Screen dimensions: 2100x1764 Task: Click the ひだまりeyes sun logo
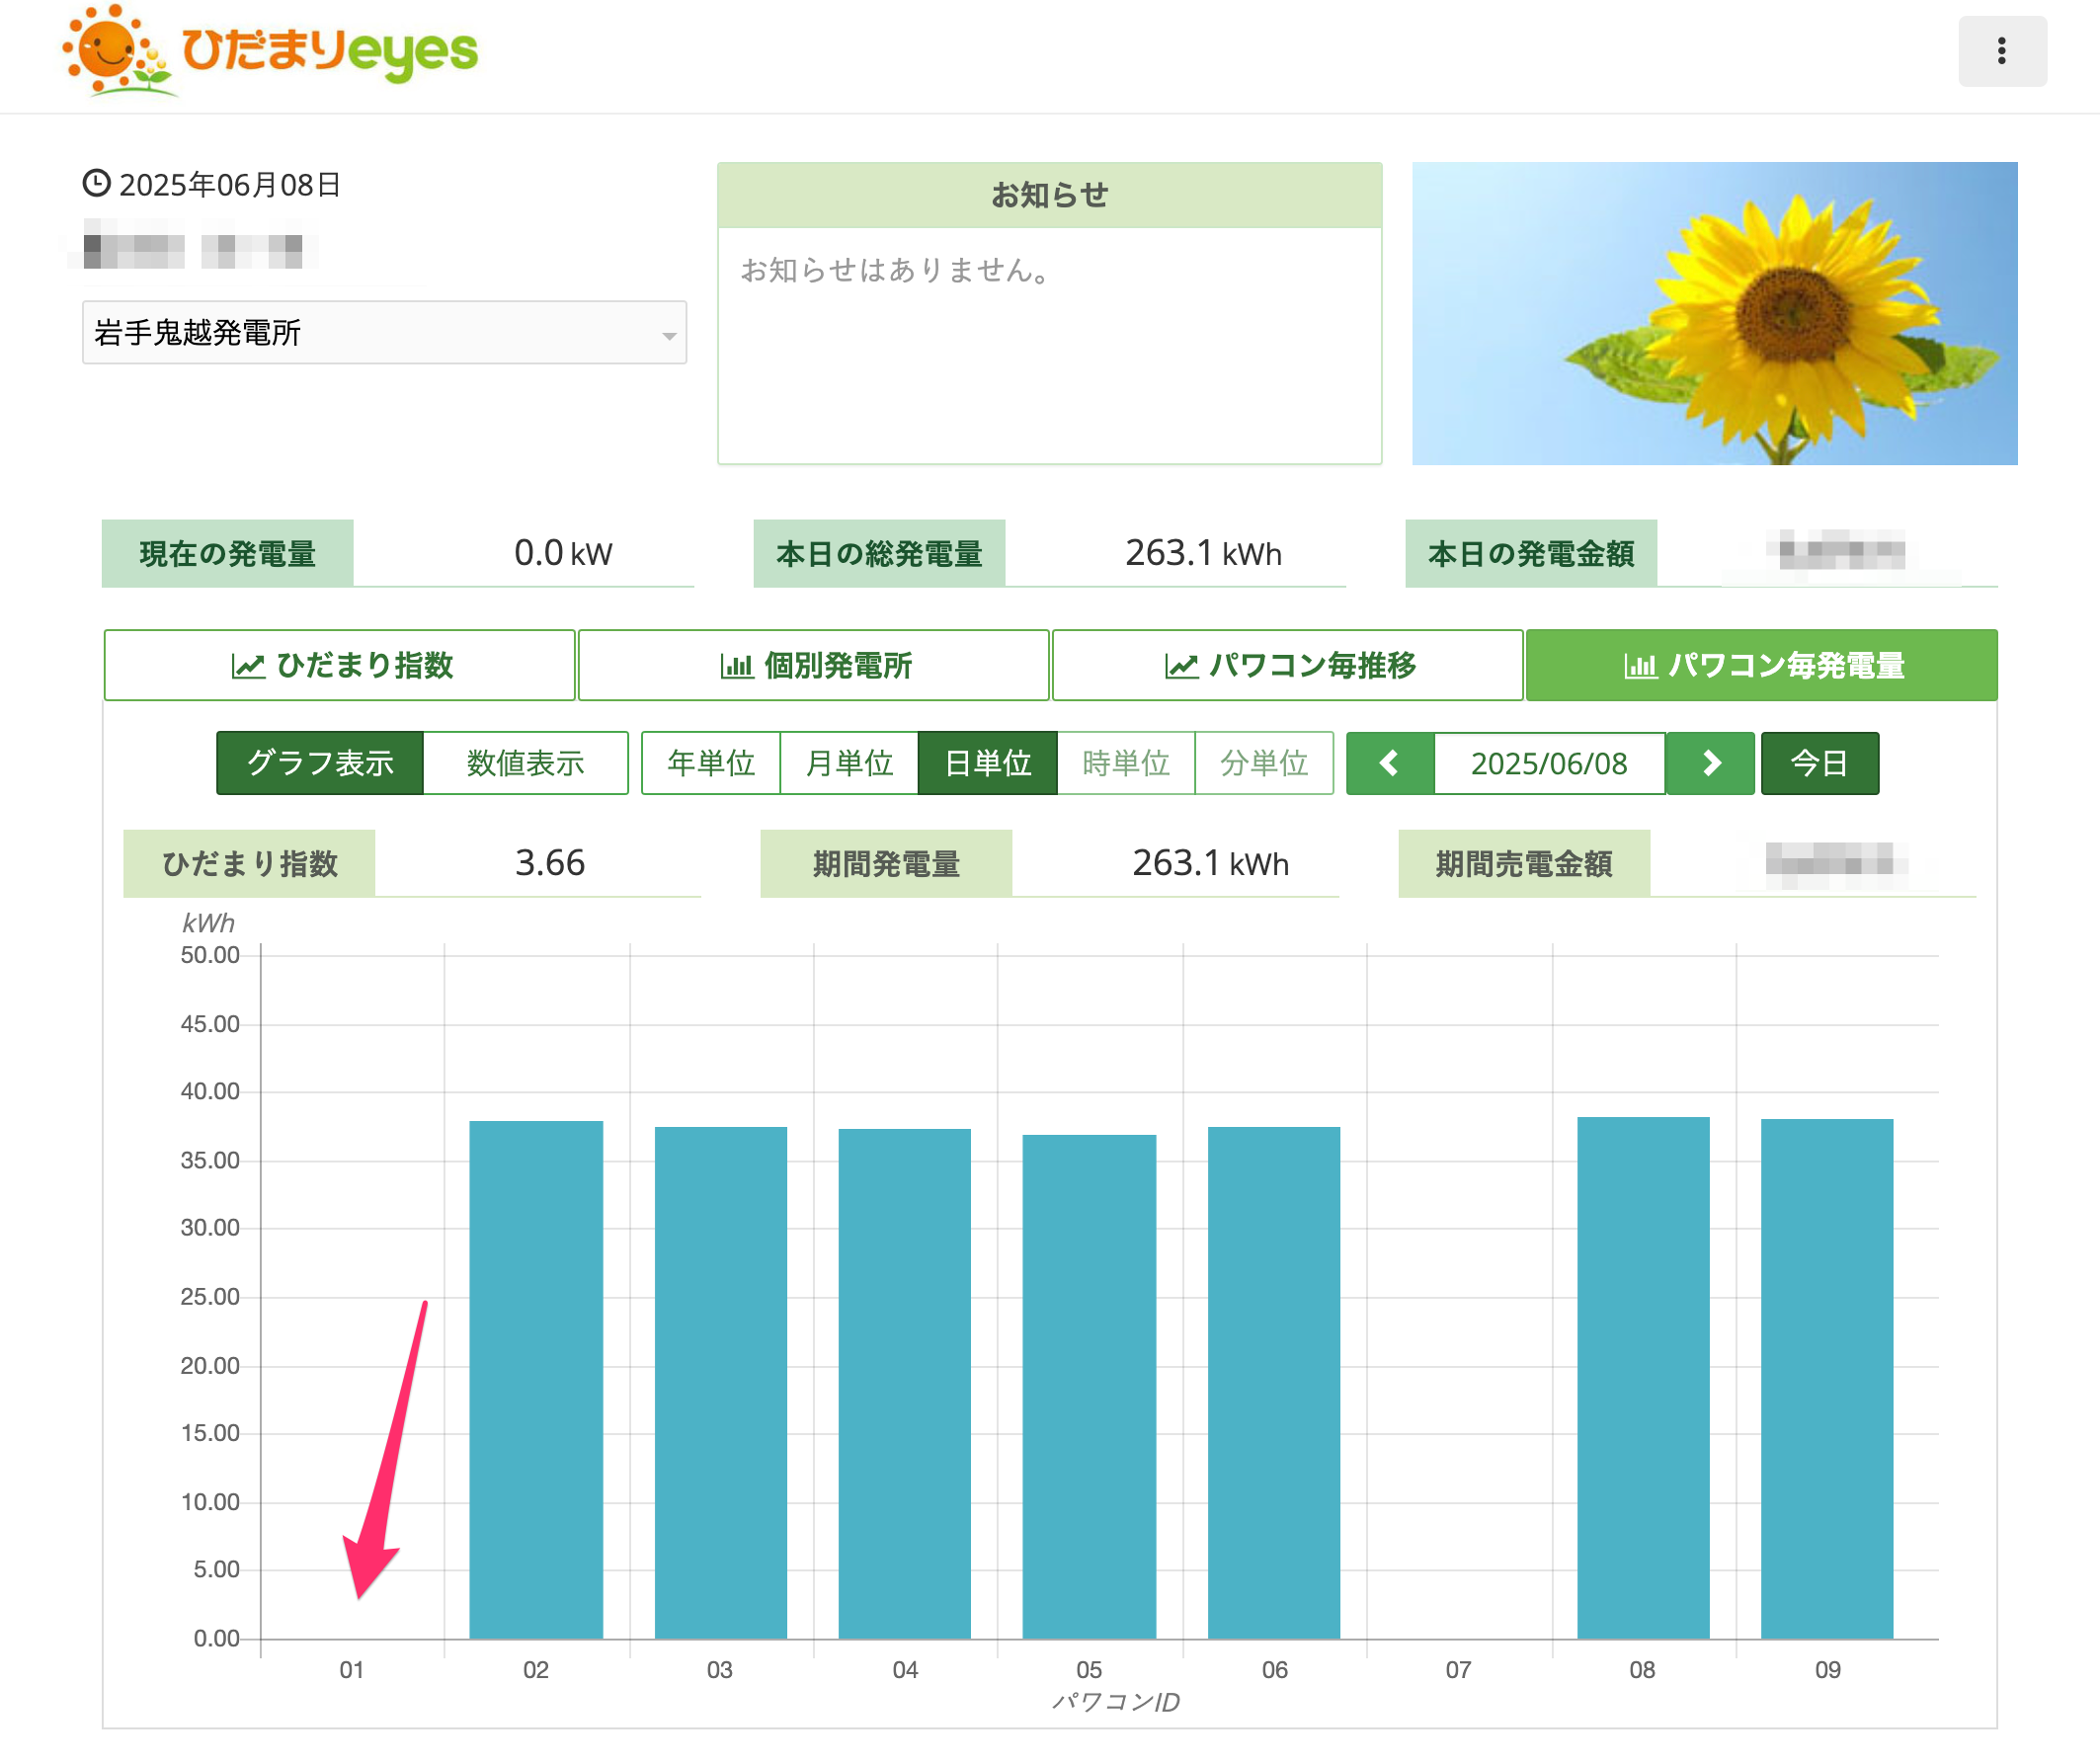[270, 50]
